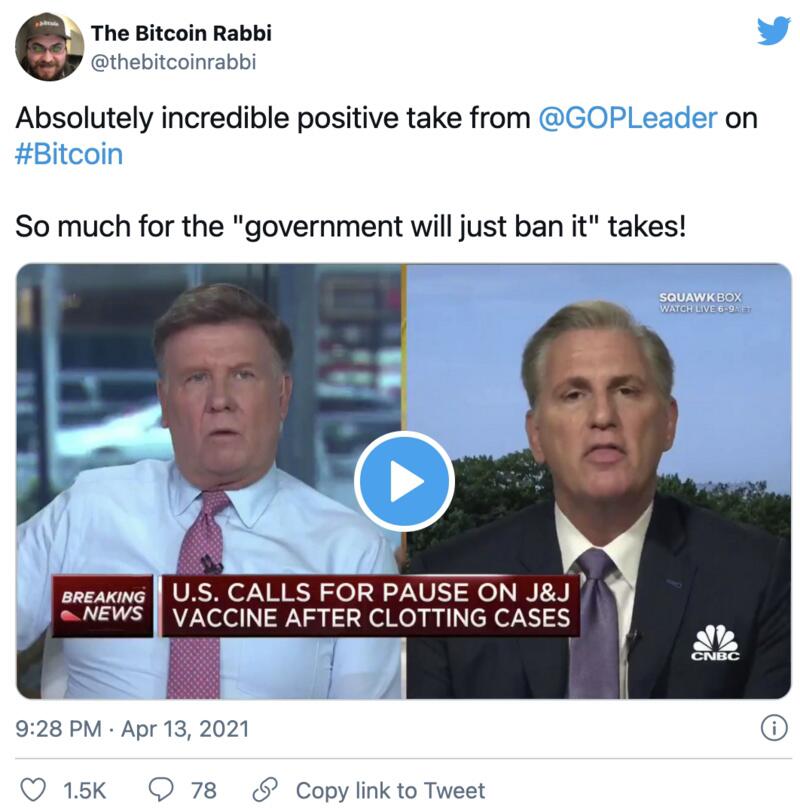The width and height of the screenshot is (800, 809).
Task: Open the @GOPLeader mention link
Action: [627, 118]
